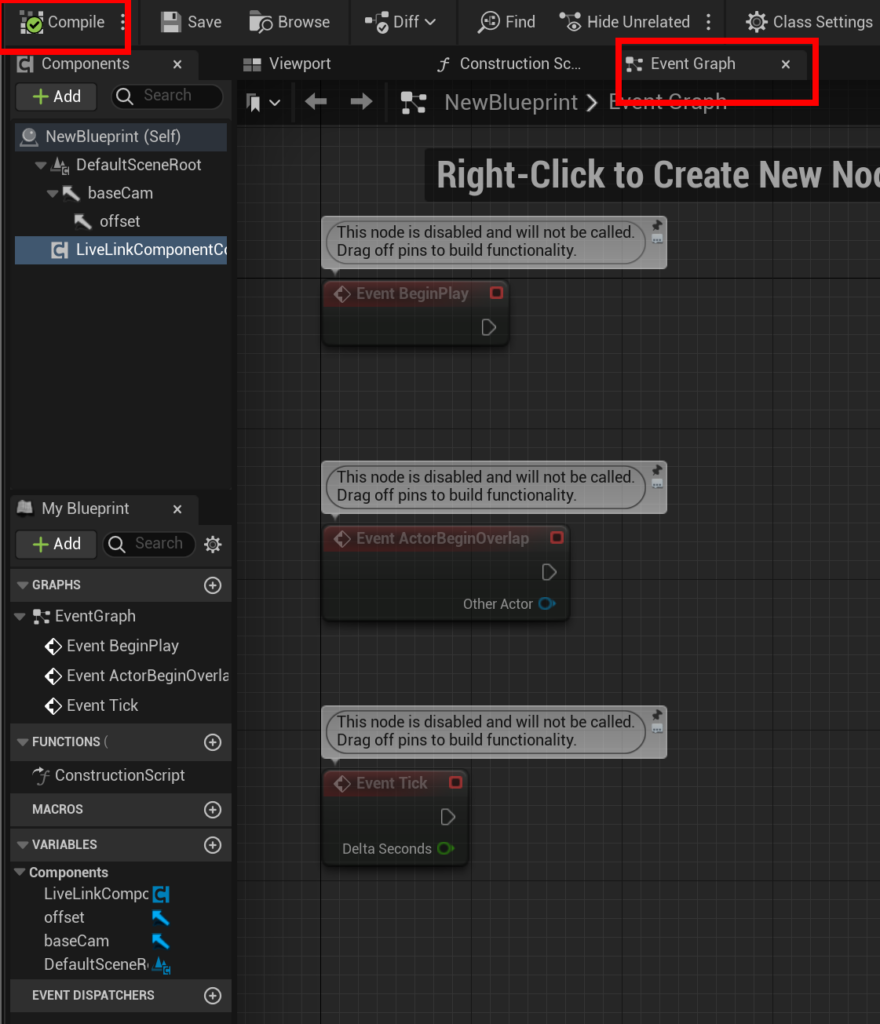Select Event Tick in My Blueprint list
The height and width of the screenshot is (1024, 880).
click(92, 706)
